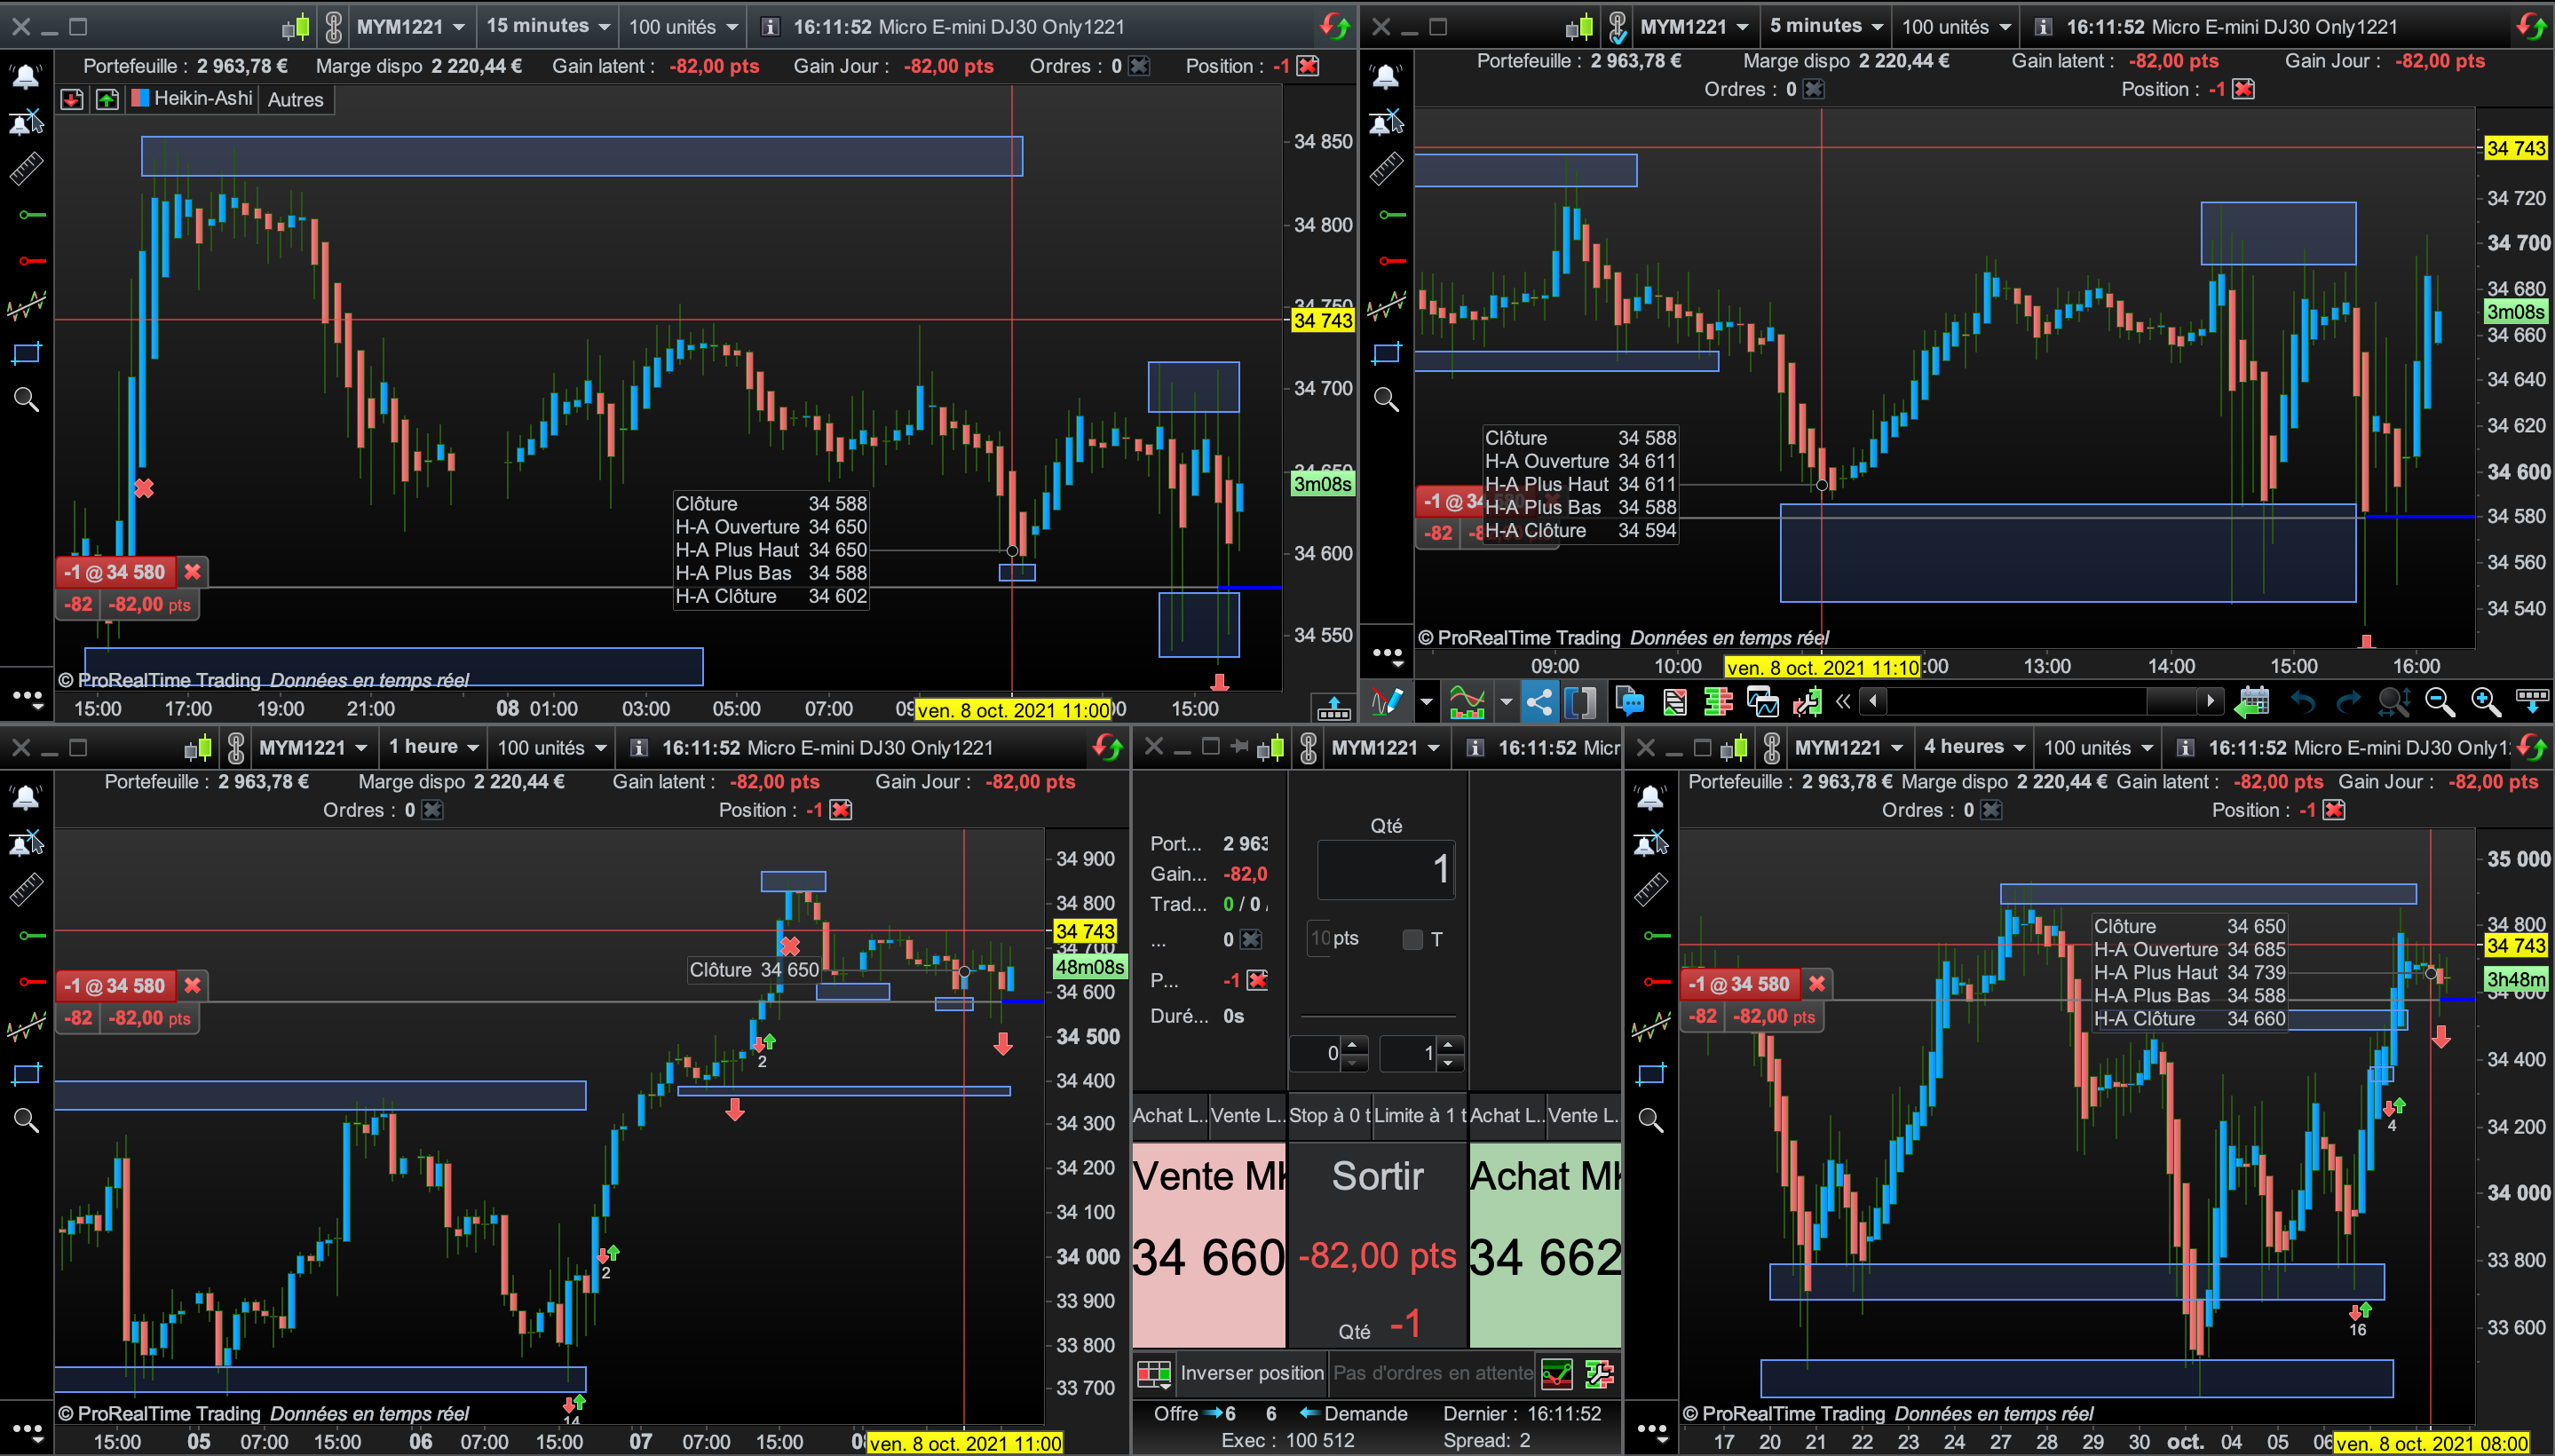Select the Heikin-Ashi tab
This screenshot has height=1456, width=2555.
pyautogui.click(x=193, y=99)
